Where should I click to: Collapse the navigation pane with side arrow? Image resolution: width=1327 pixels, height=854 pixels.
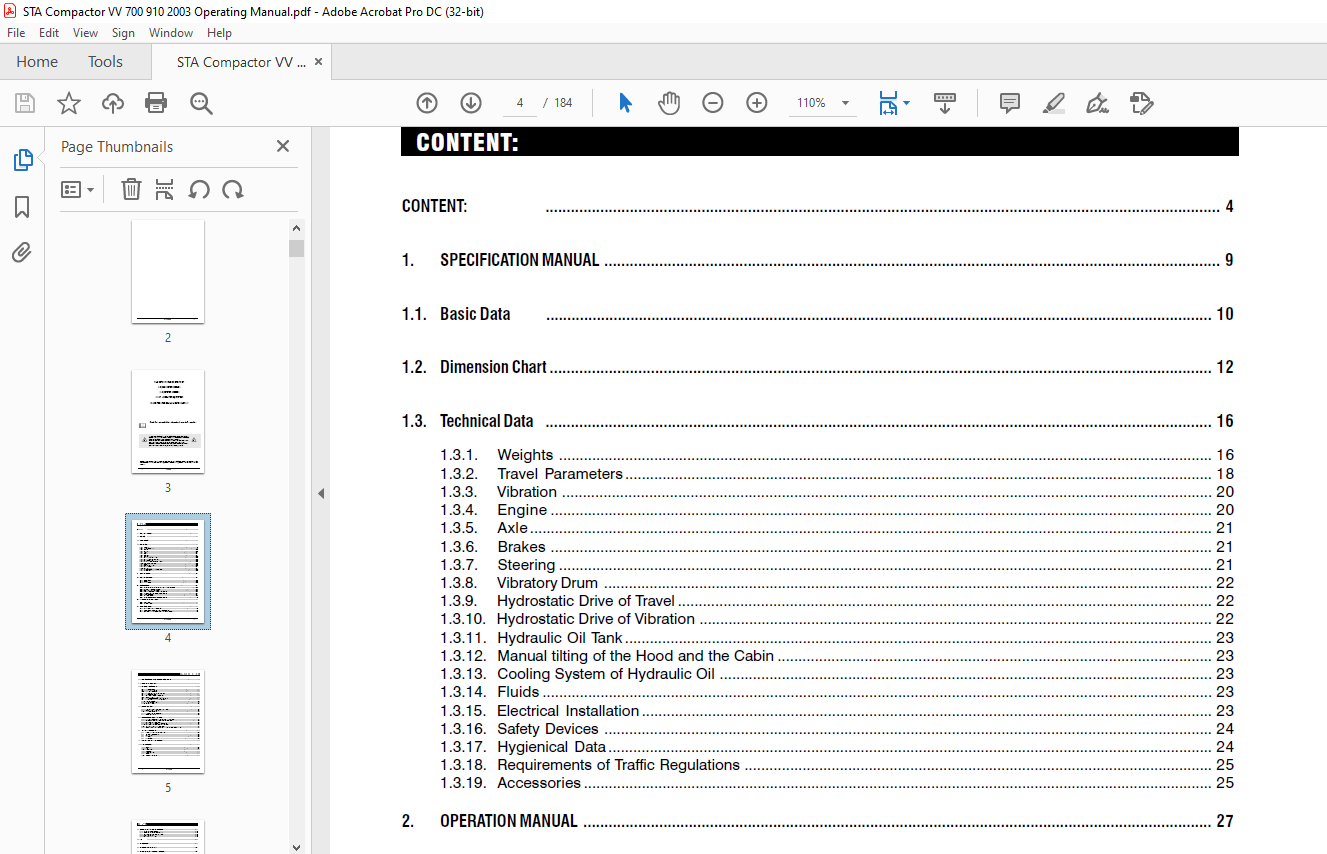(321, 493)
